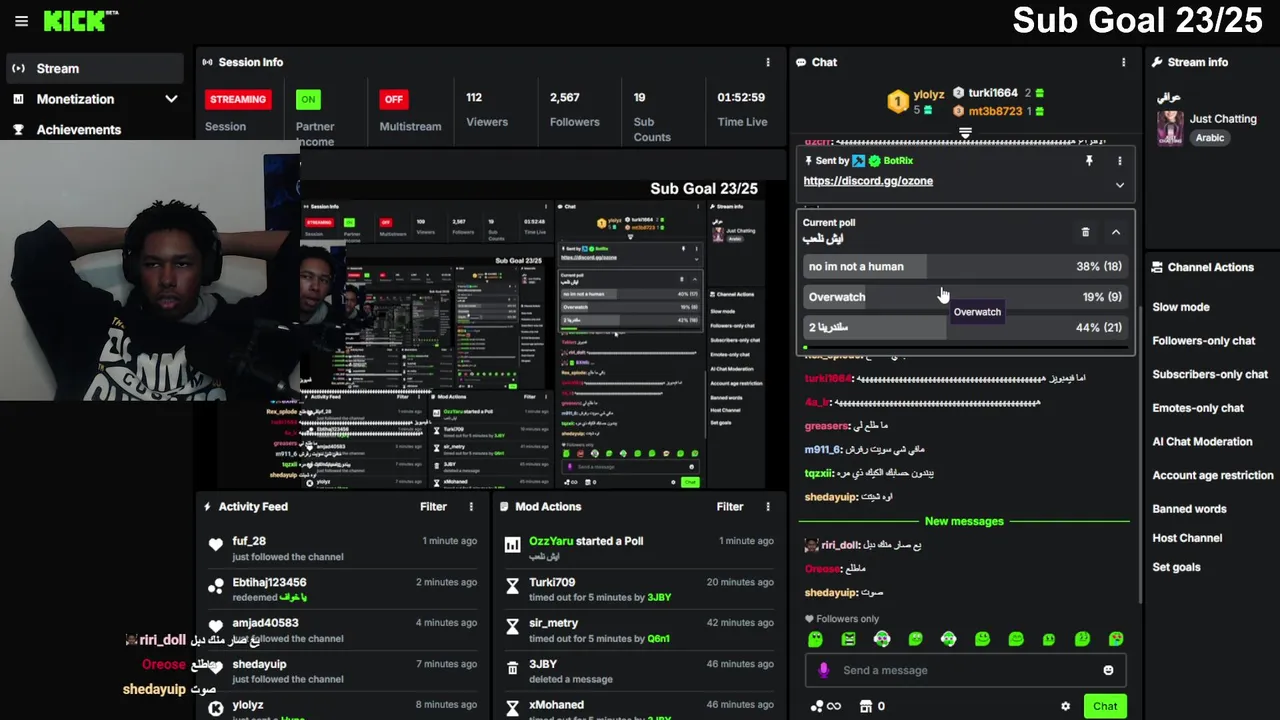Expand the gifters leaderboard handle
Screen dimensions: 1280x720
[x=965, y=132]
